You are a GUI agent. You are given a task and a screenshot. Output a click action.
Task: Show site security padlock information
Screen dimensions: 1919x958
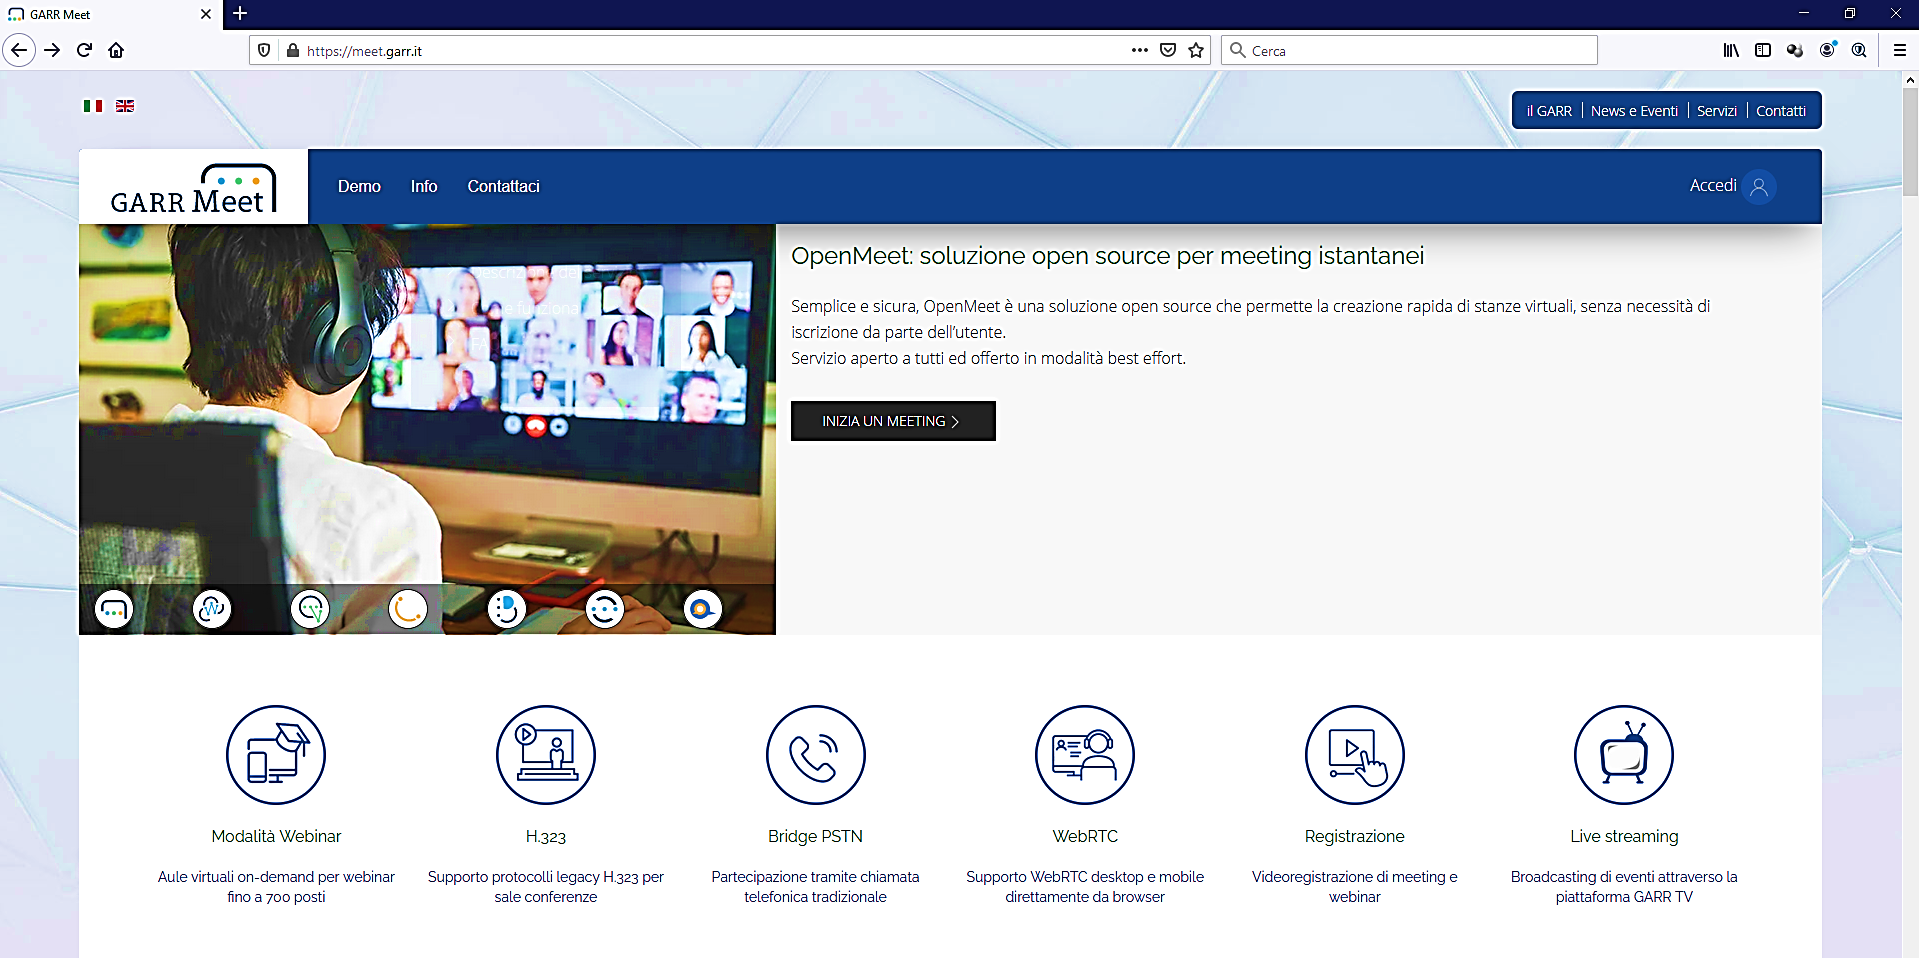pos(293,50)
